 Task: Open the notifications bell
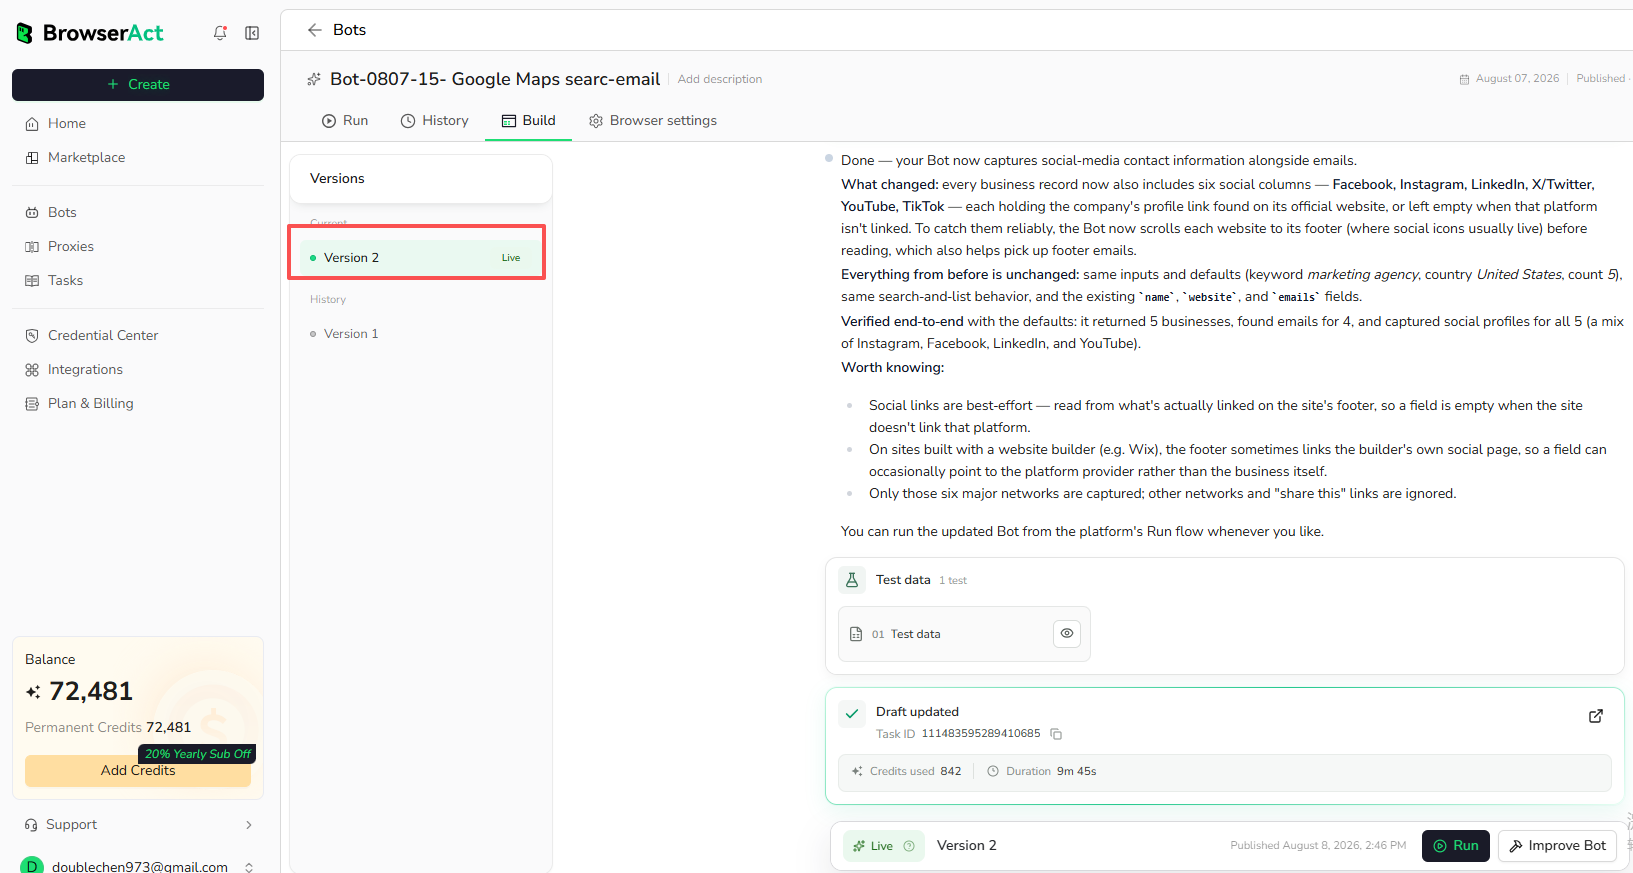coord(220,33)
